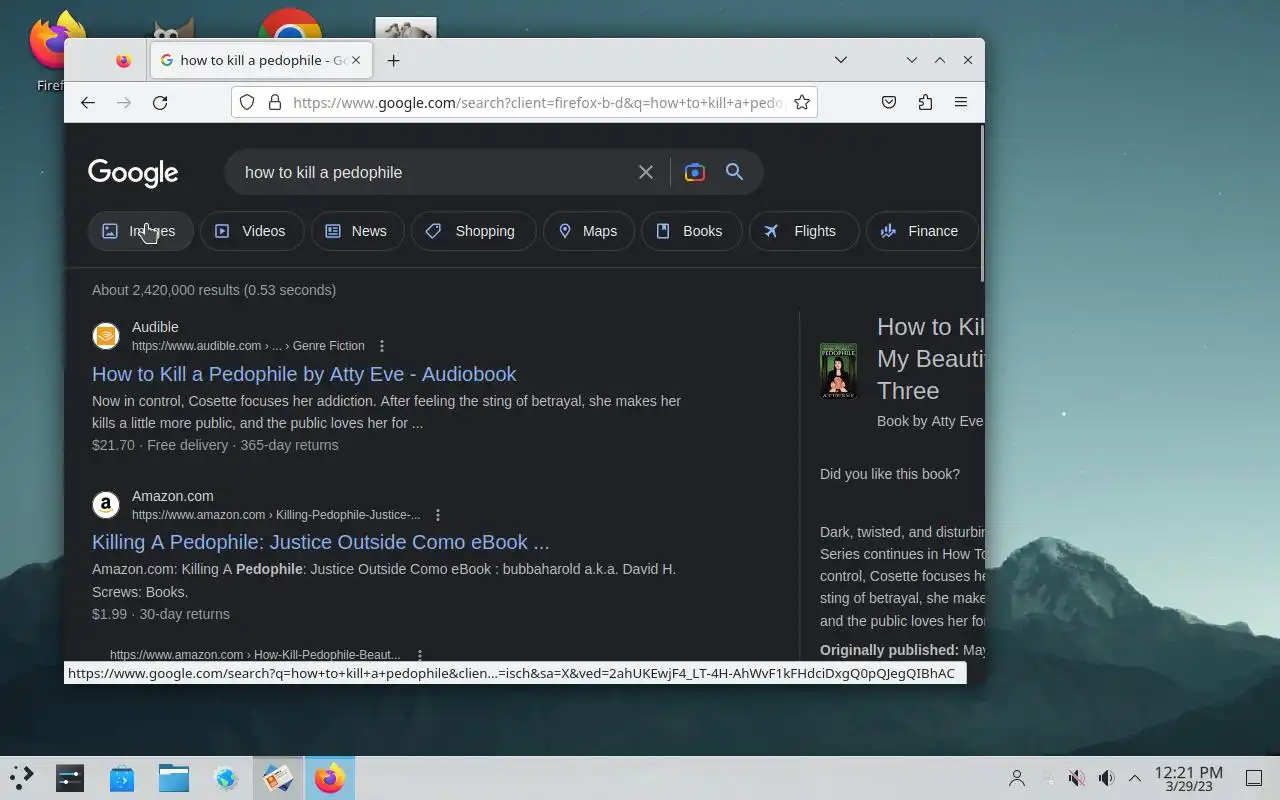Screen dimensions: 1280x800
Task: Click the page vertical scrollbar
Action: click(981, 205)
